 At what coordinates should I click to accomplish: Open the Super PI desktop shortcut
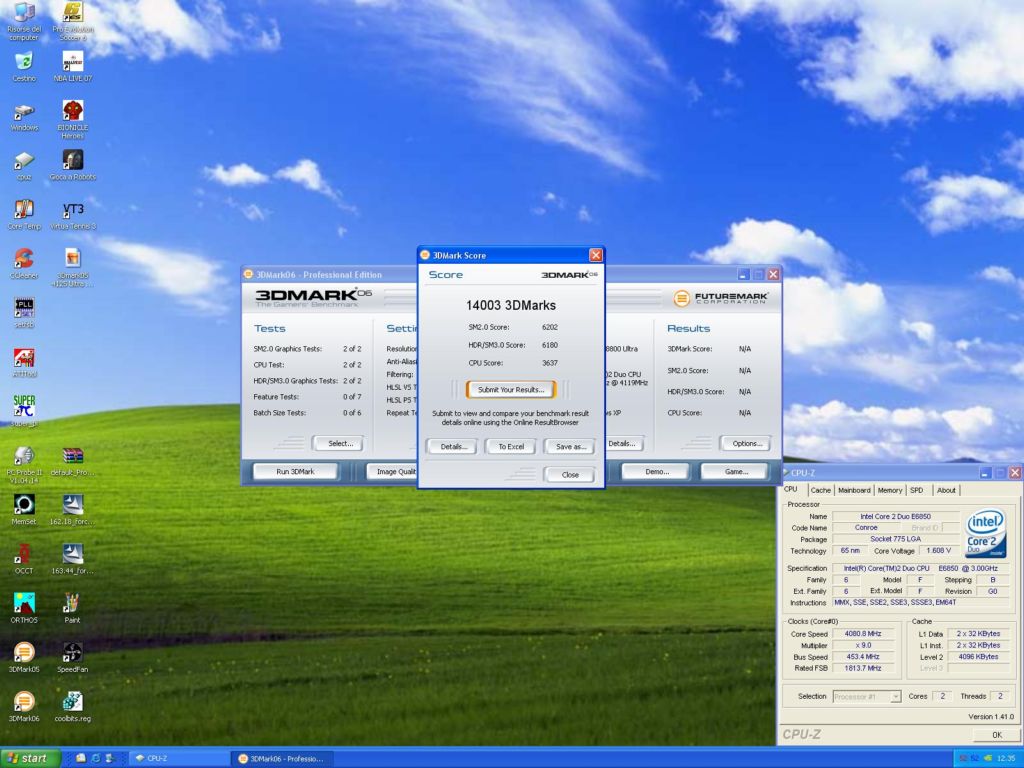[24, 410]
